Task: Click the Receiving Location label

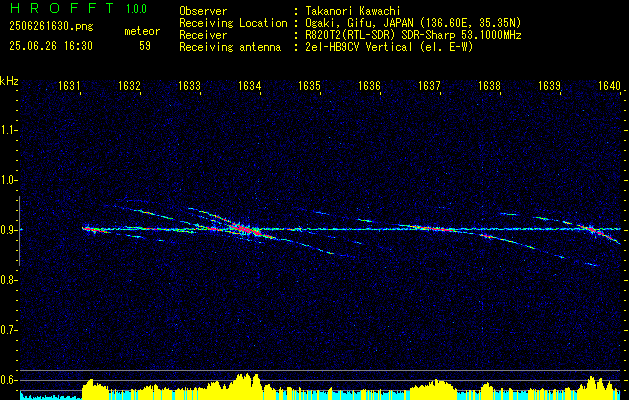Action: coord(233,23)
